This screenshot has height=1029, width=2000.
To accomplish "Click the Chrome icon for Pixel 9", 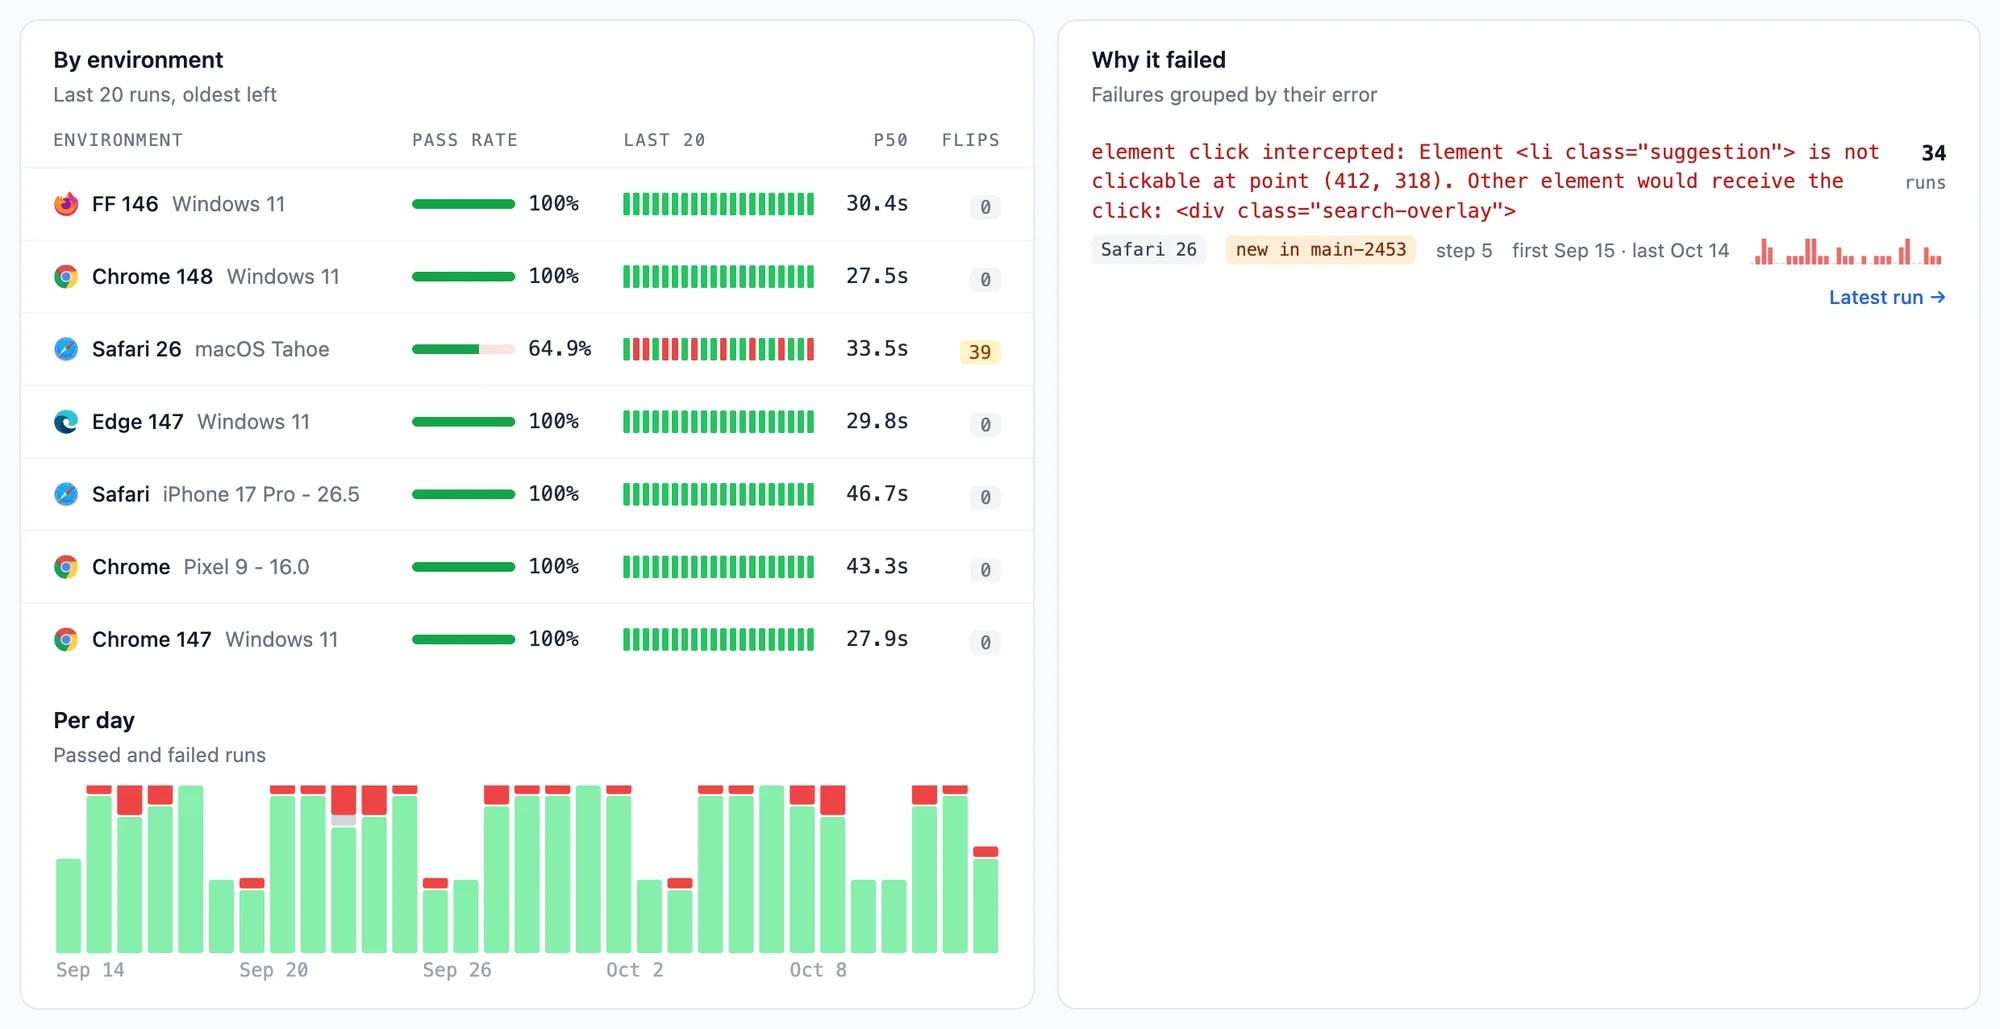I will tap(66, 567).
